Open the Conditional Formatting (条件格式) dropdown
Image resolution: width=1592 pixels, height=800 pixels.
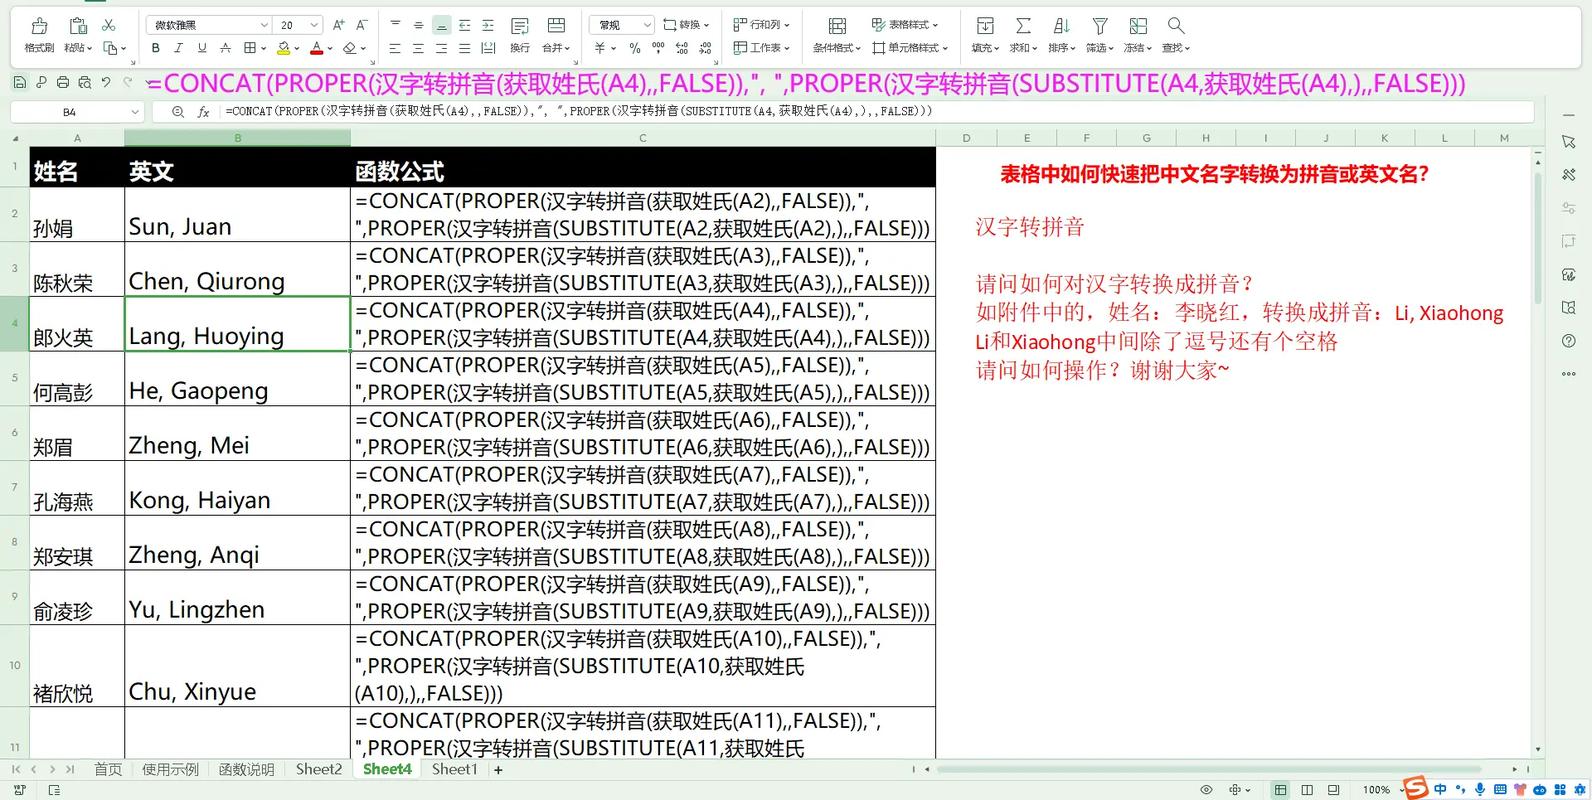click(838, 34)
